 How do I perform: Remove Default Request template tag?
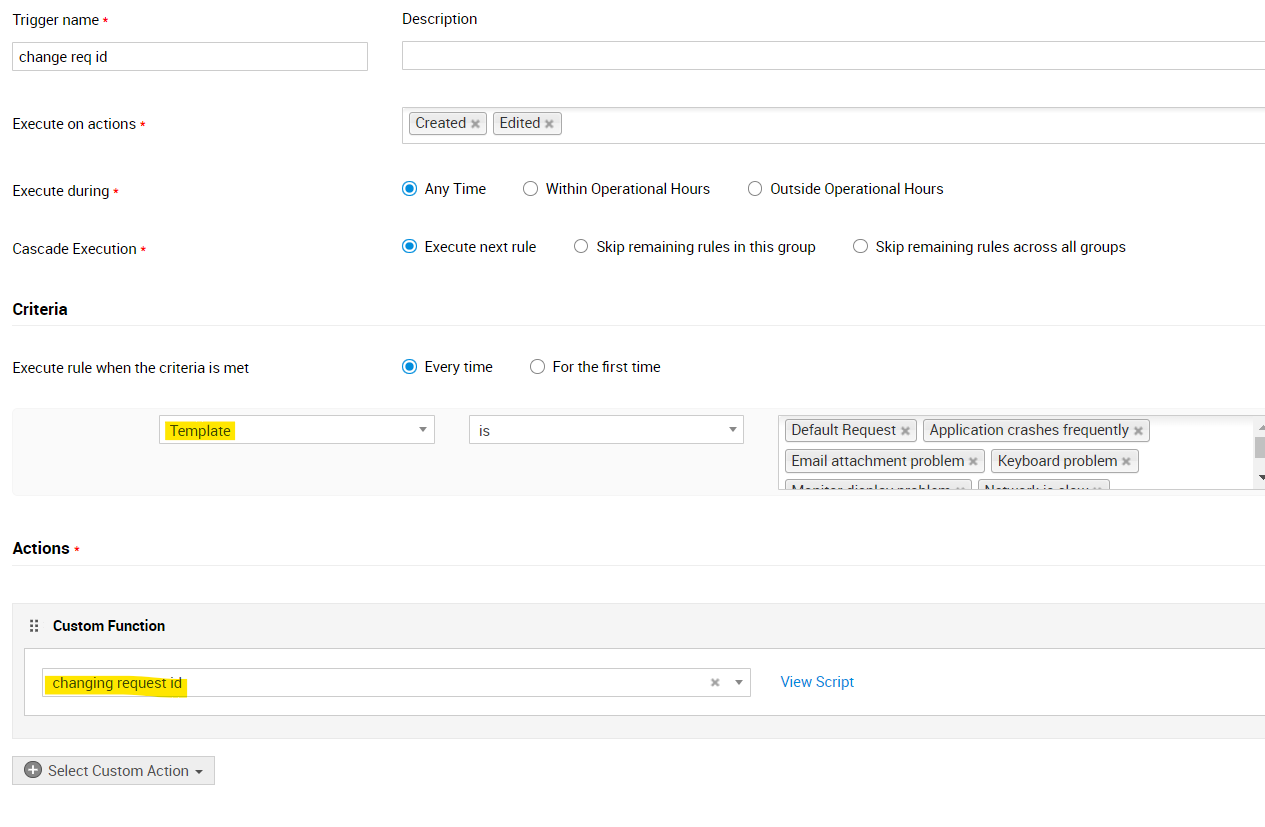[905, 431]
